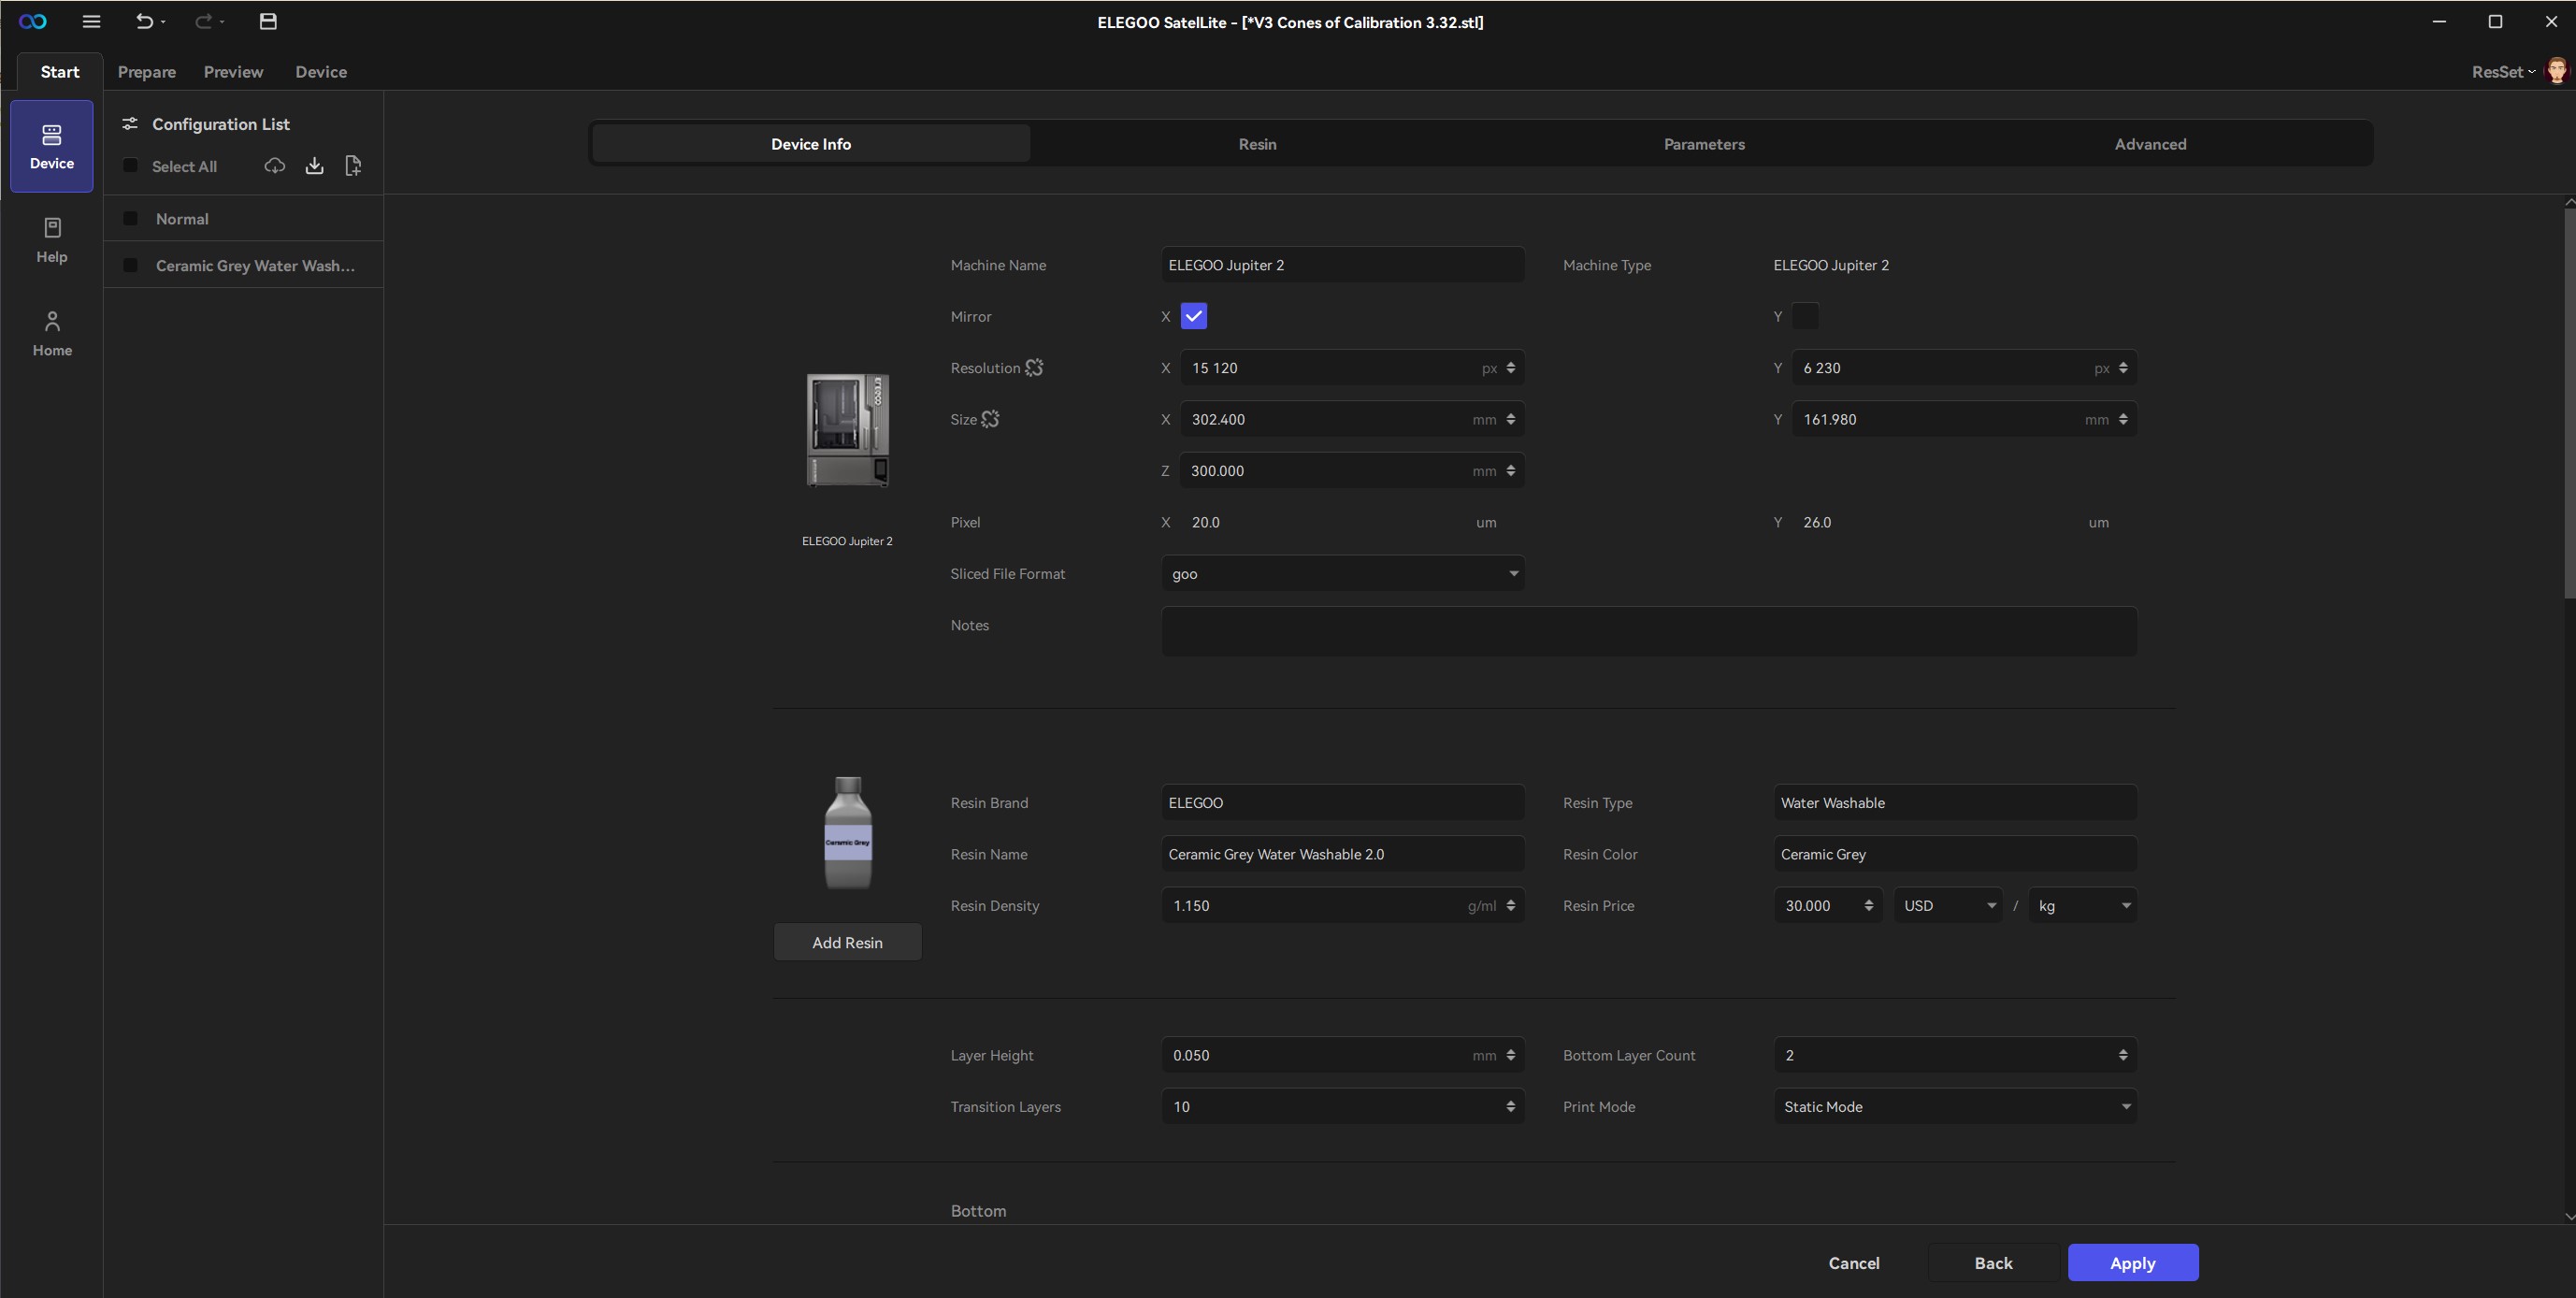Click the Resin Name input field
Image resolution: width=2576 pixels, height=1298 pixels.
[x=1343, y=854]
